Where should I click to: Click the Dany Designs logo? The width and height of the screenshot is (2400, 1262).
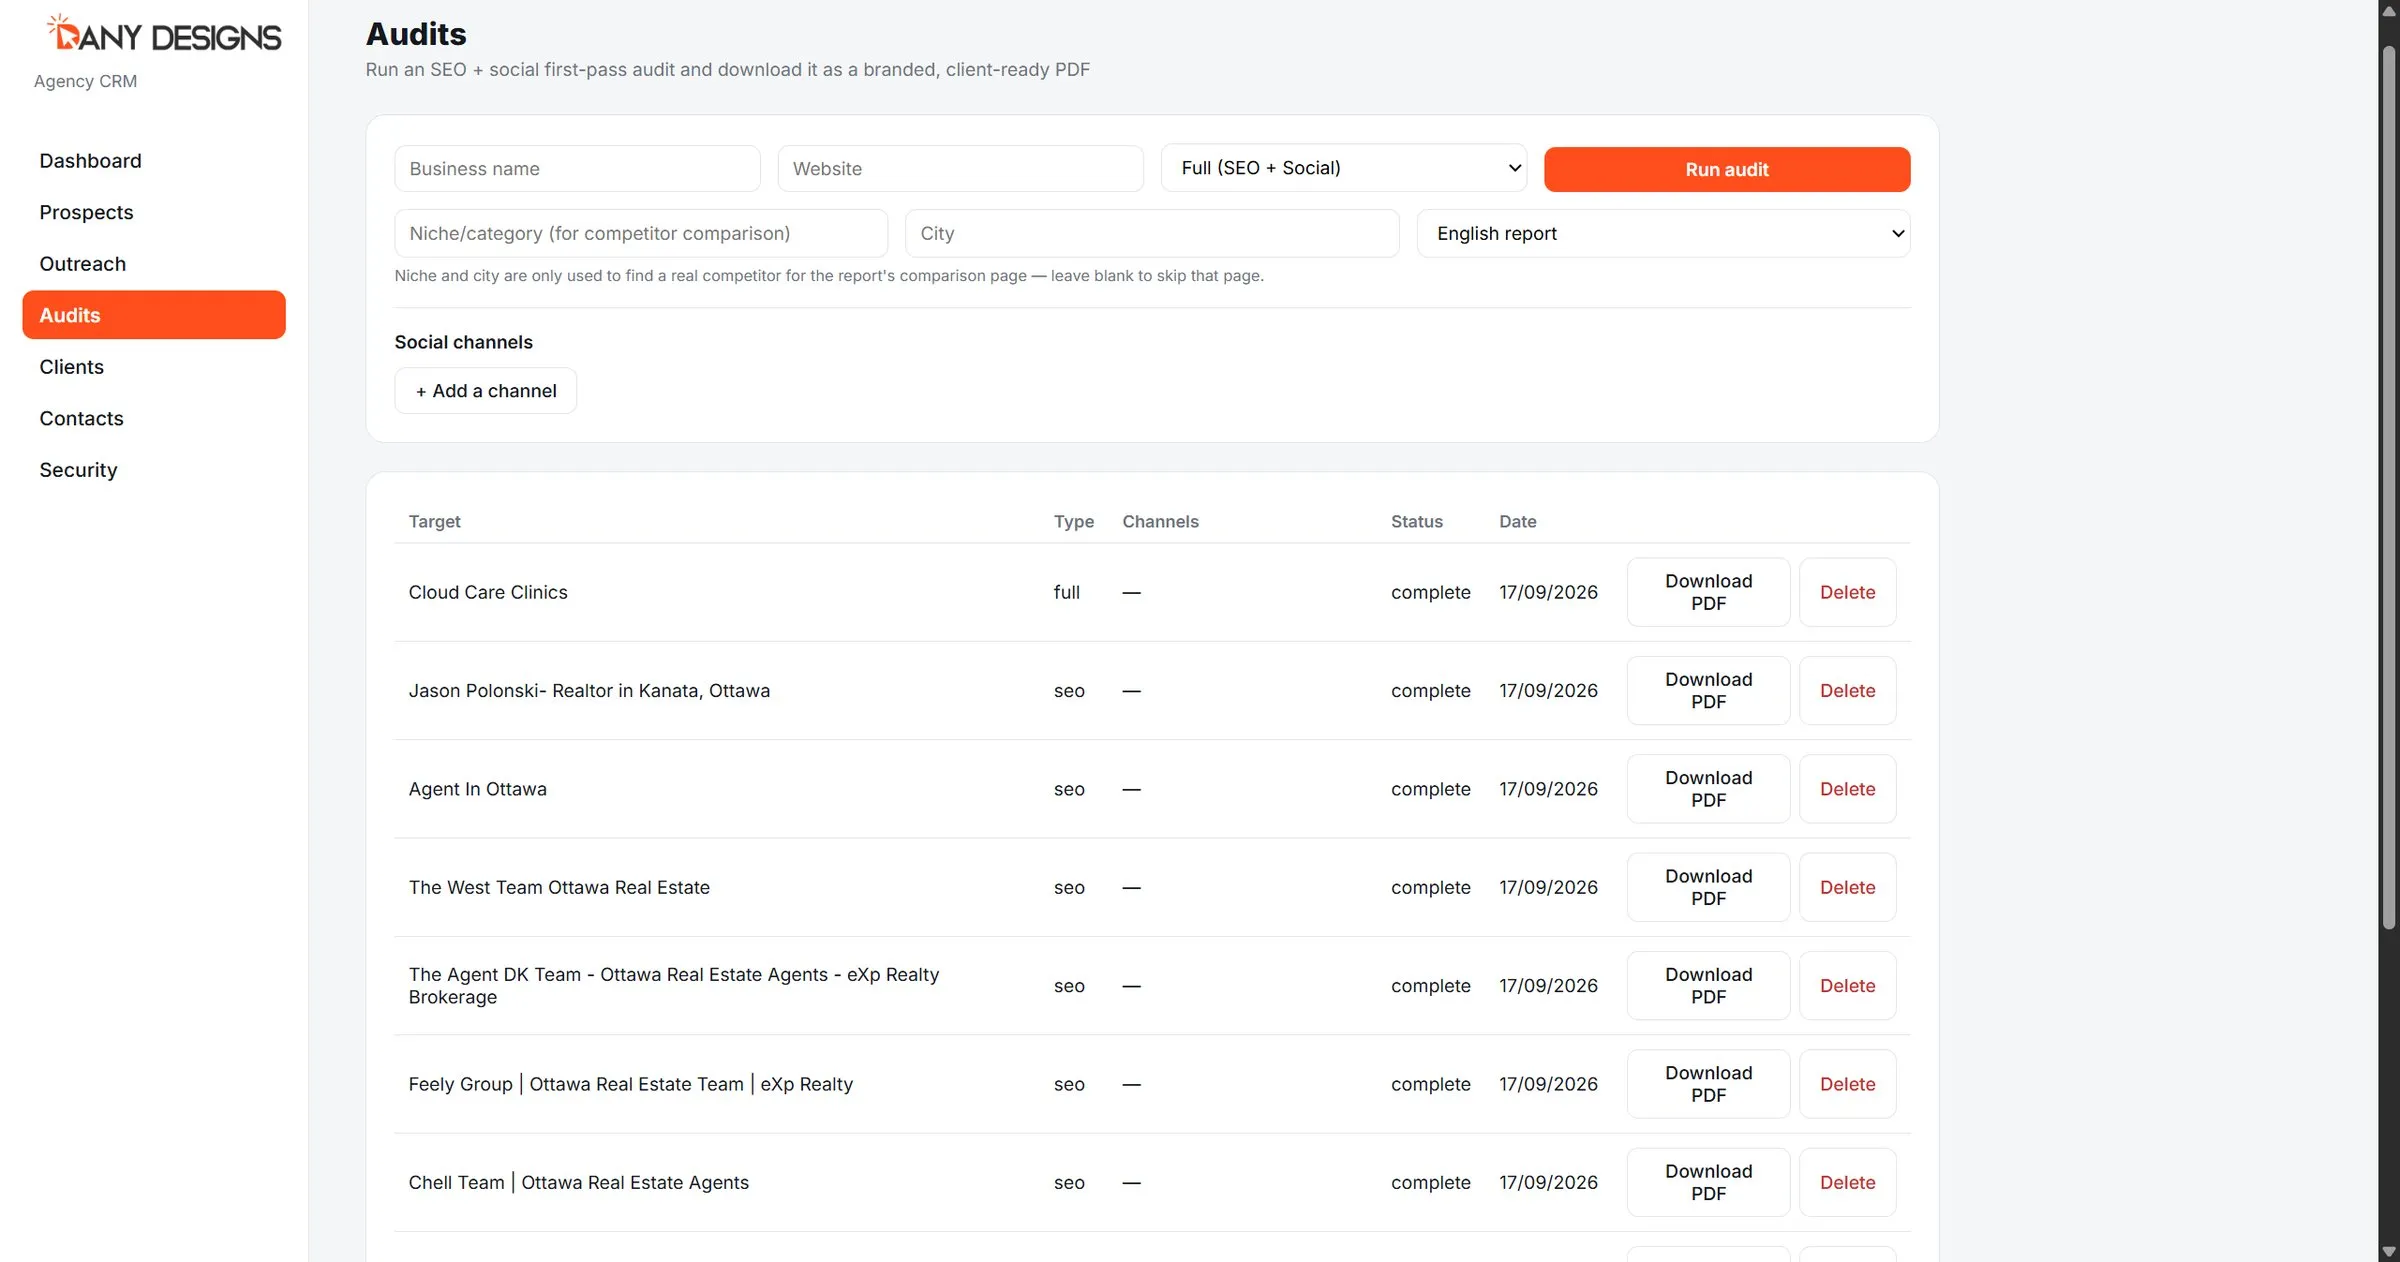[164, 34]
